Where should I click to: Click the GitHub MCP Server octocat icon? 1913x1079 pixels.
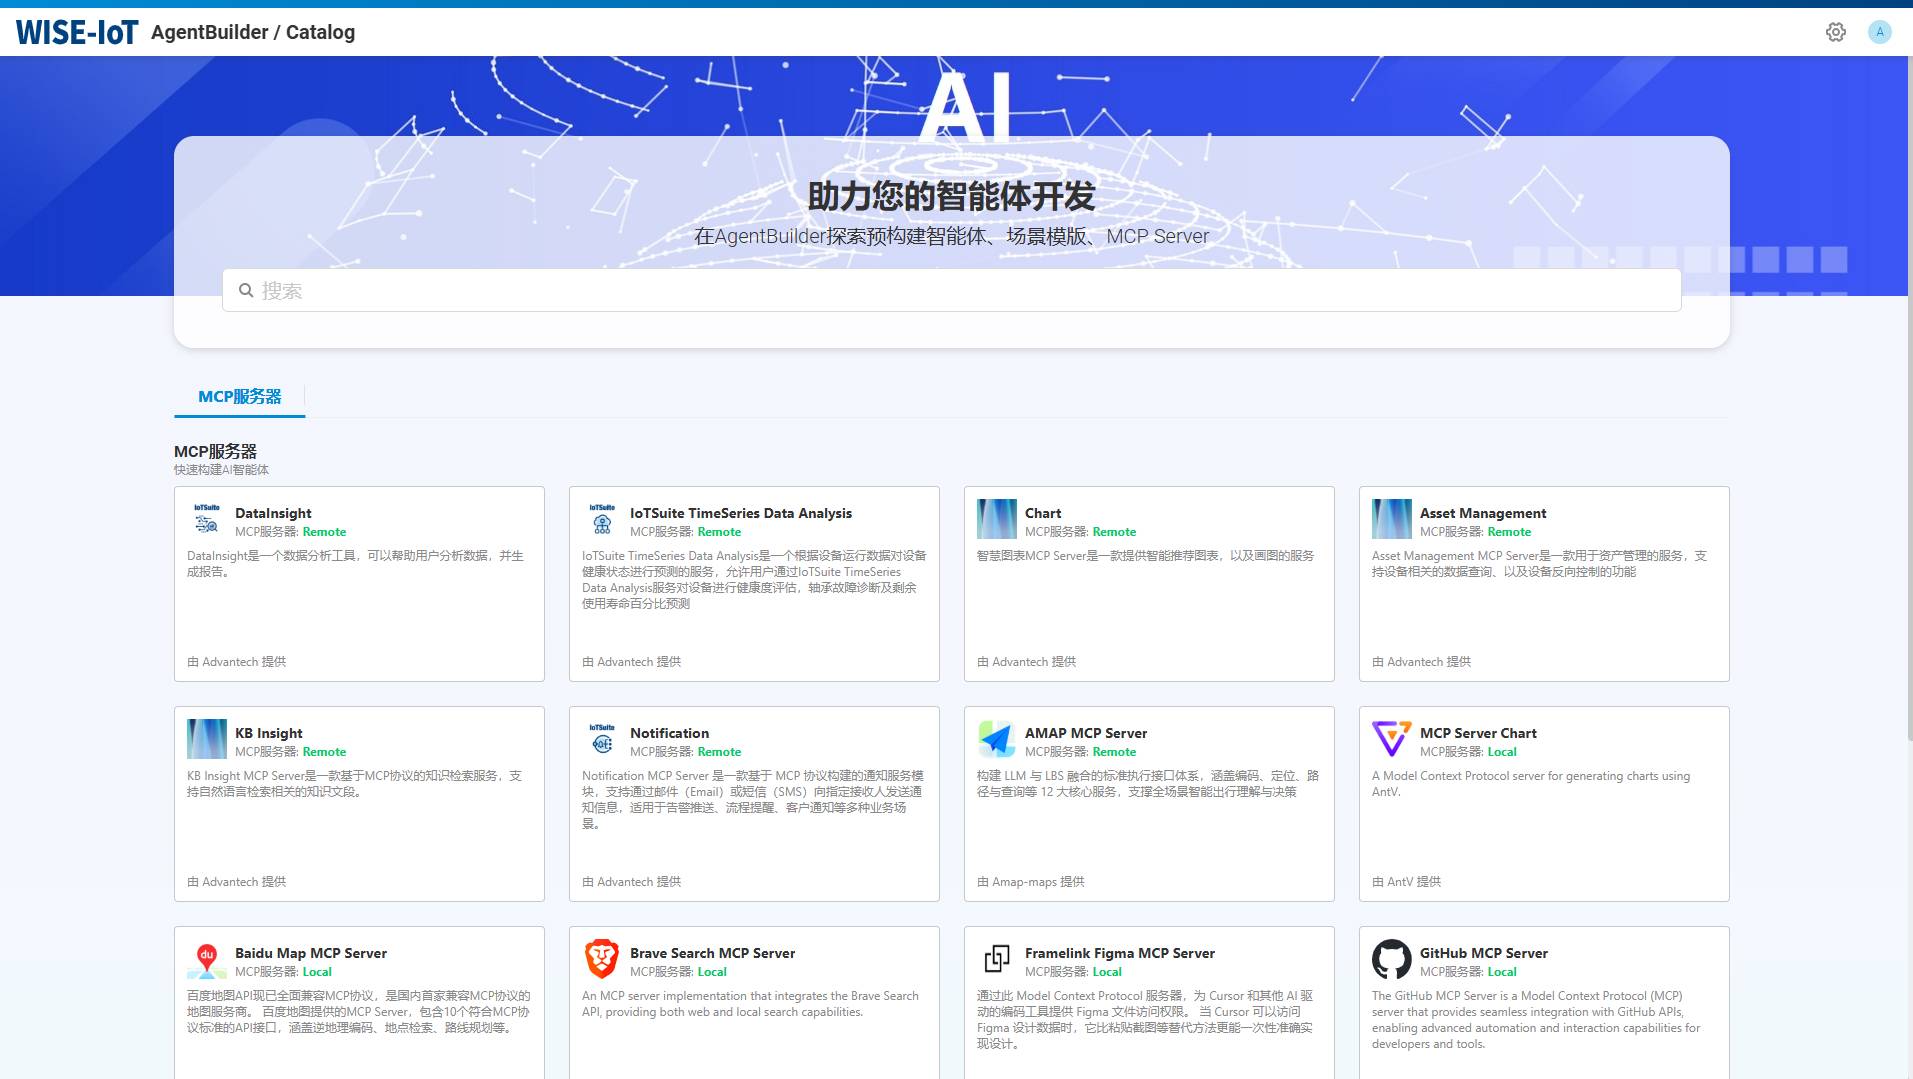click(x=1391, y=959)
